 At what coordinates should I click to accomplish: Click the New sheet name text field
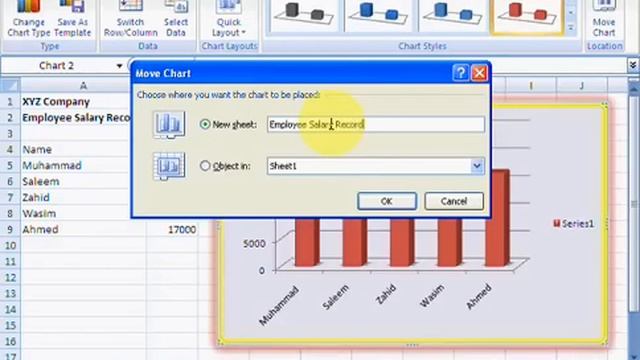[376, 124]
